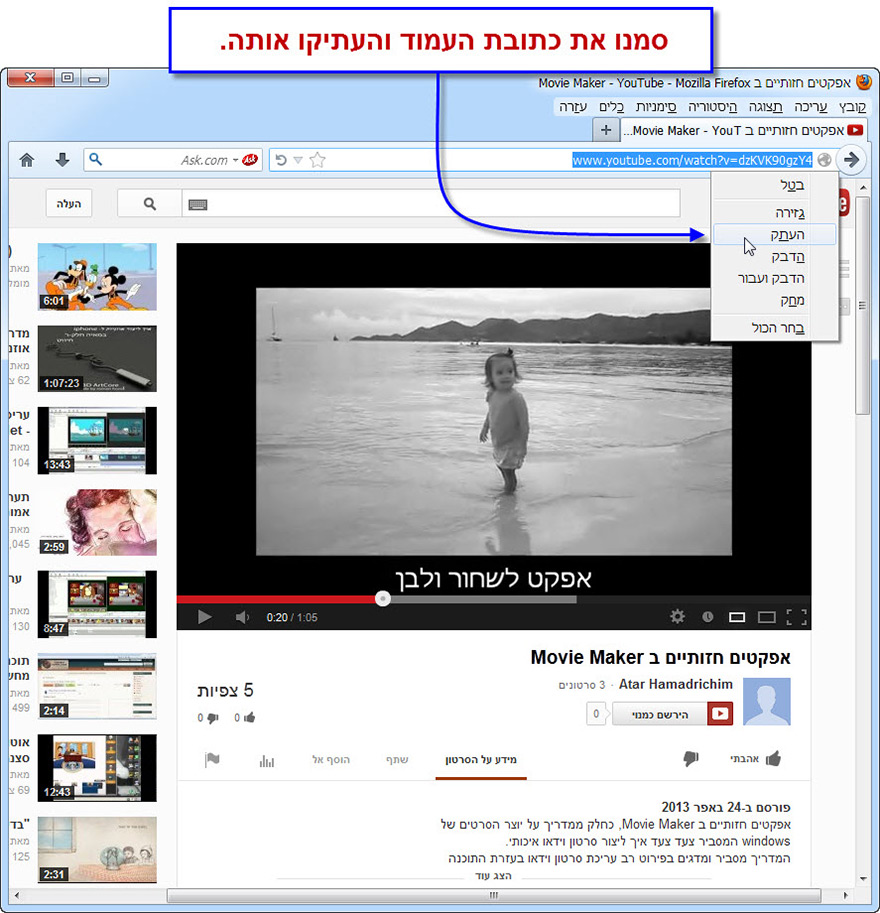Choose הדבק ועבור in the context menu
Screen dimensions: 880x913
click(775, 278)
